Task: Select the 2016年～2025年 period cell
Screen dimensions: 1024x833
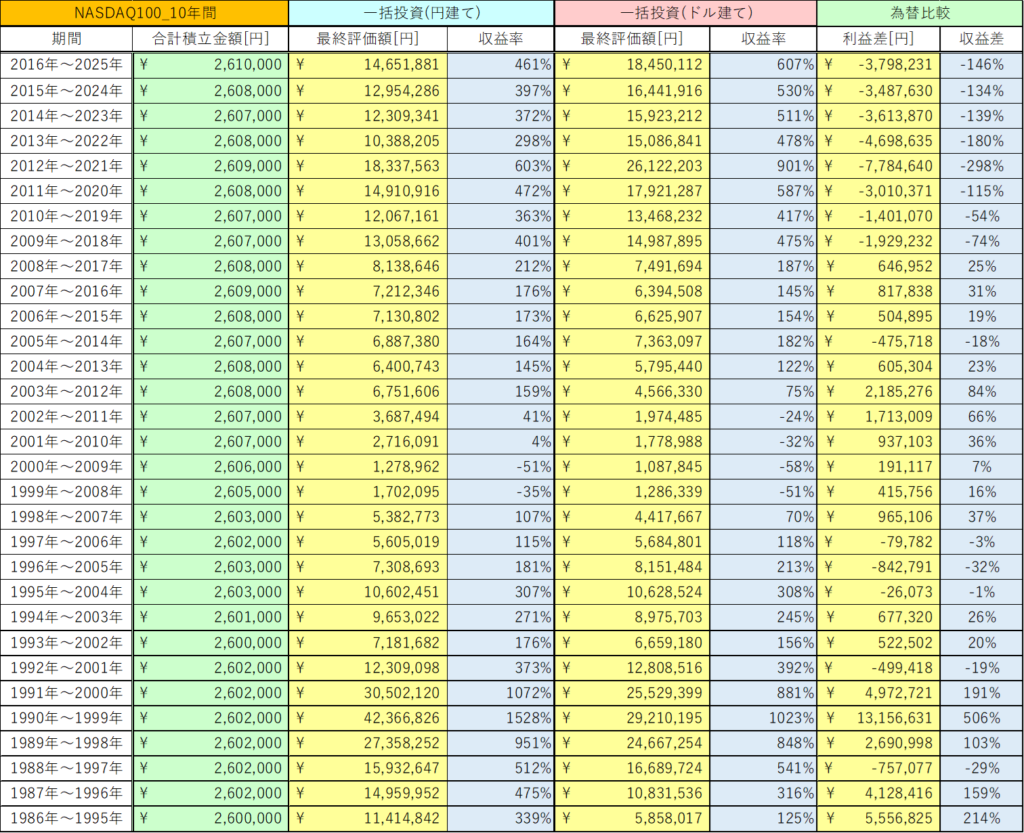Action: tap(66, 65)
